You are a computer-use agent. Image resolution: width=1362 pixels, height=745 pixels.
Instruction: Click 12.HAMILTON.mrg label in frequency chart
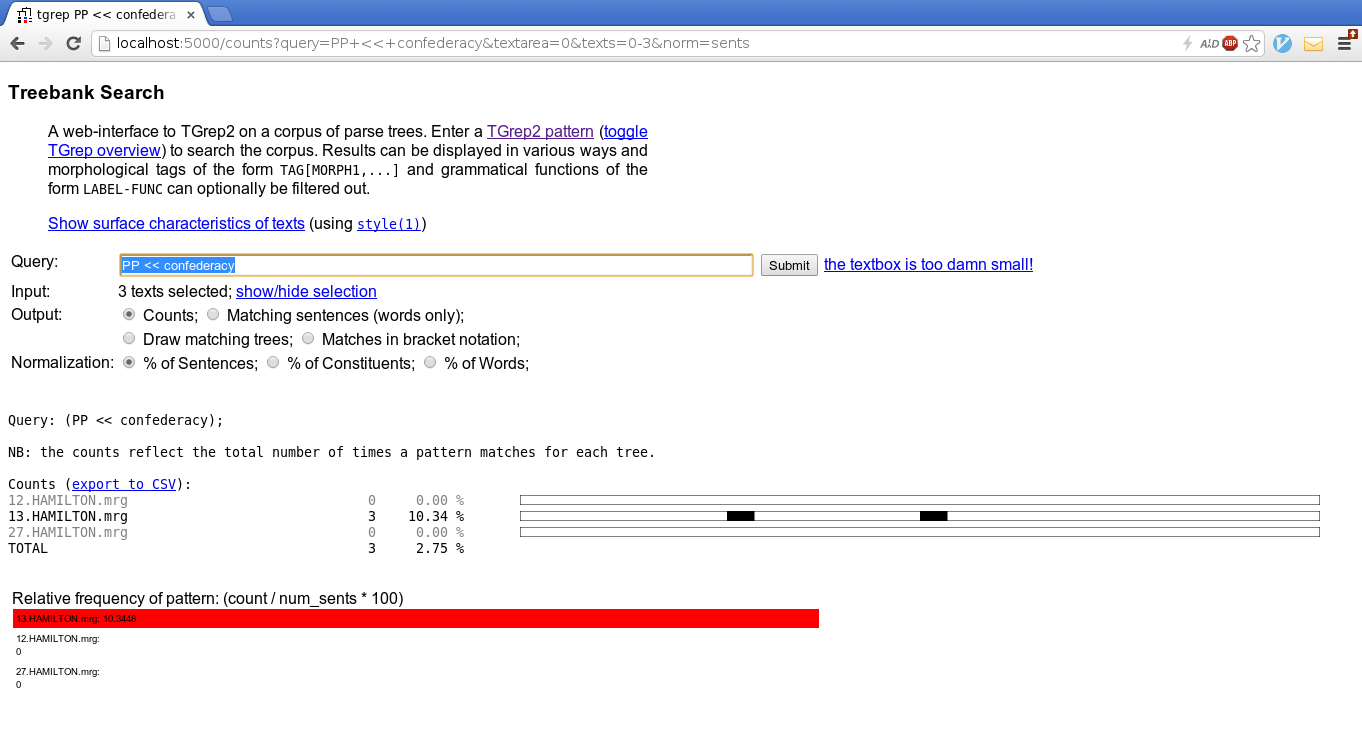pos(58,638)
